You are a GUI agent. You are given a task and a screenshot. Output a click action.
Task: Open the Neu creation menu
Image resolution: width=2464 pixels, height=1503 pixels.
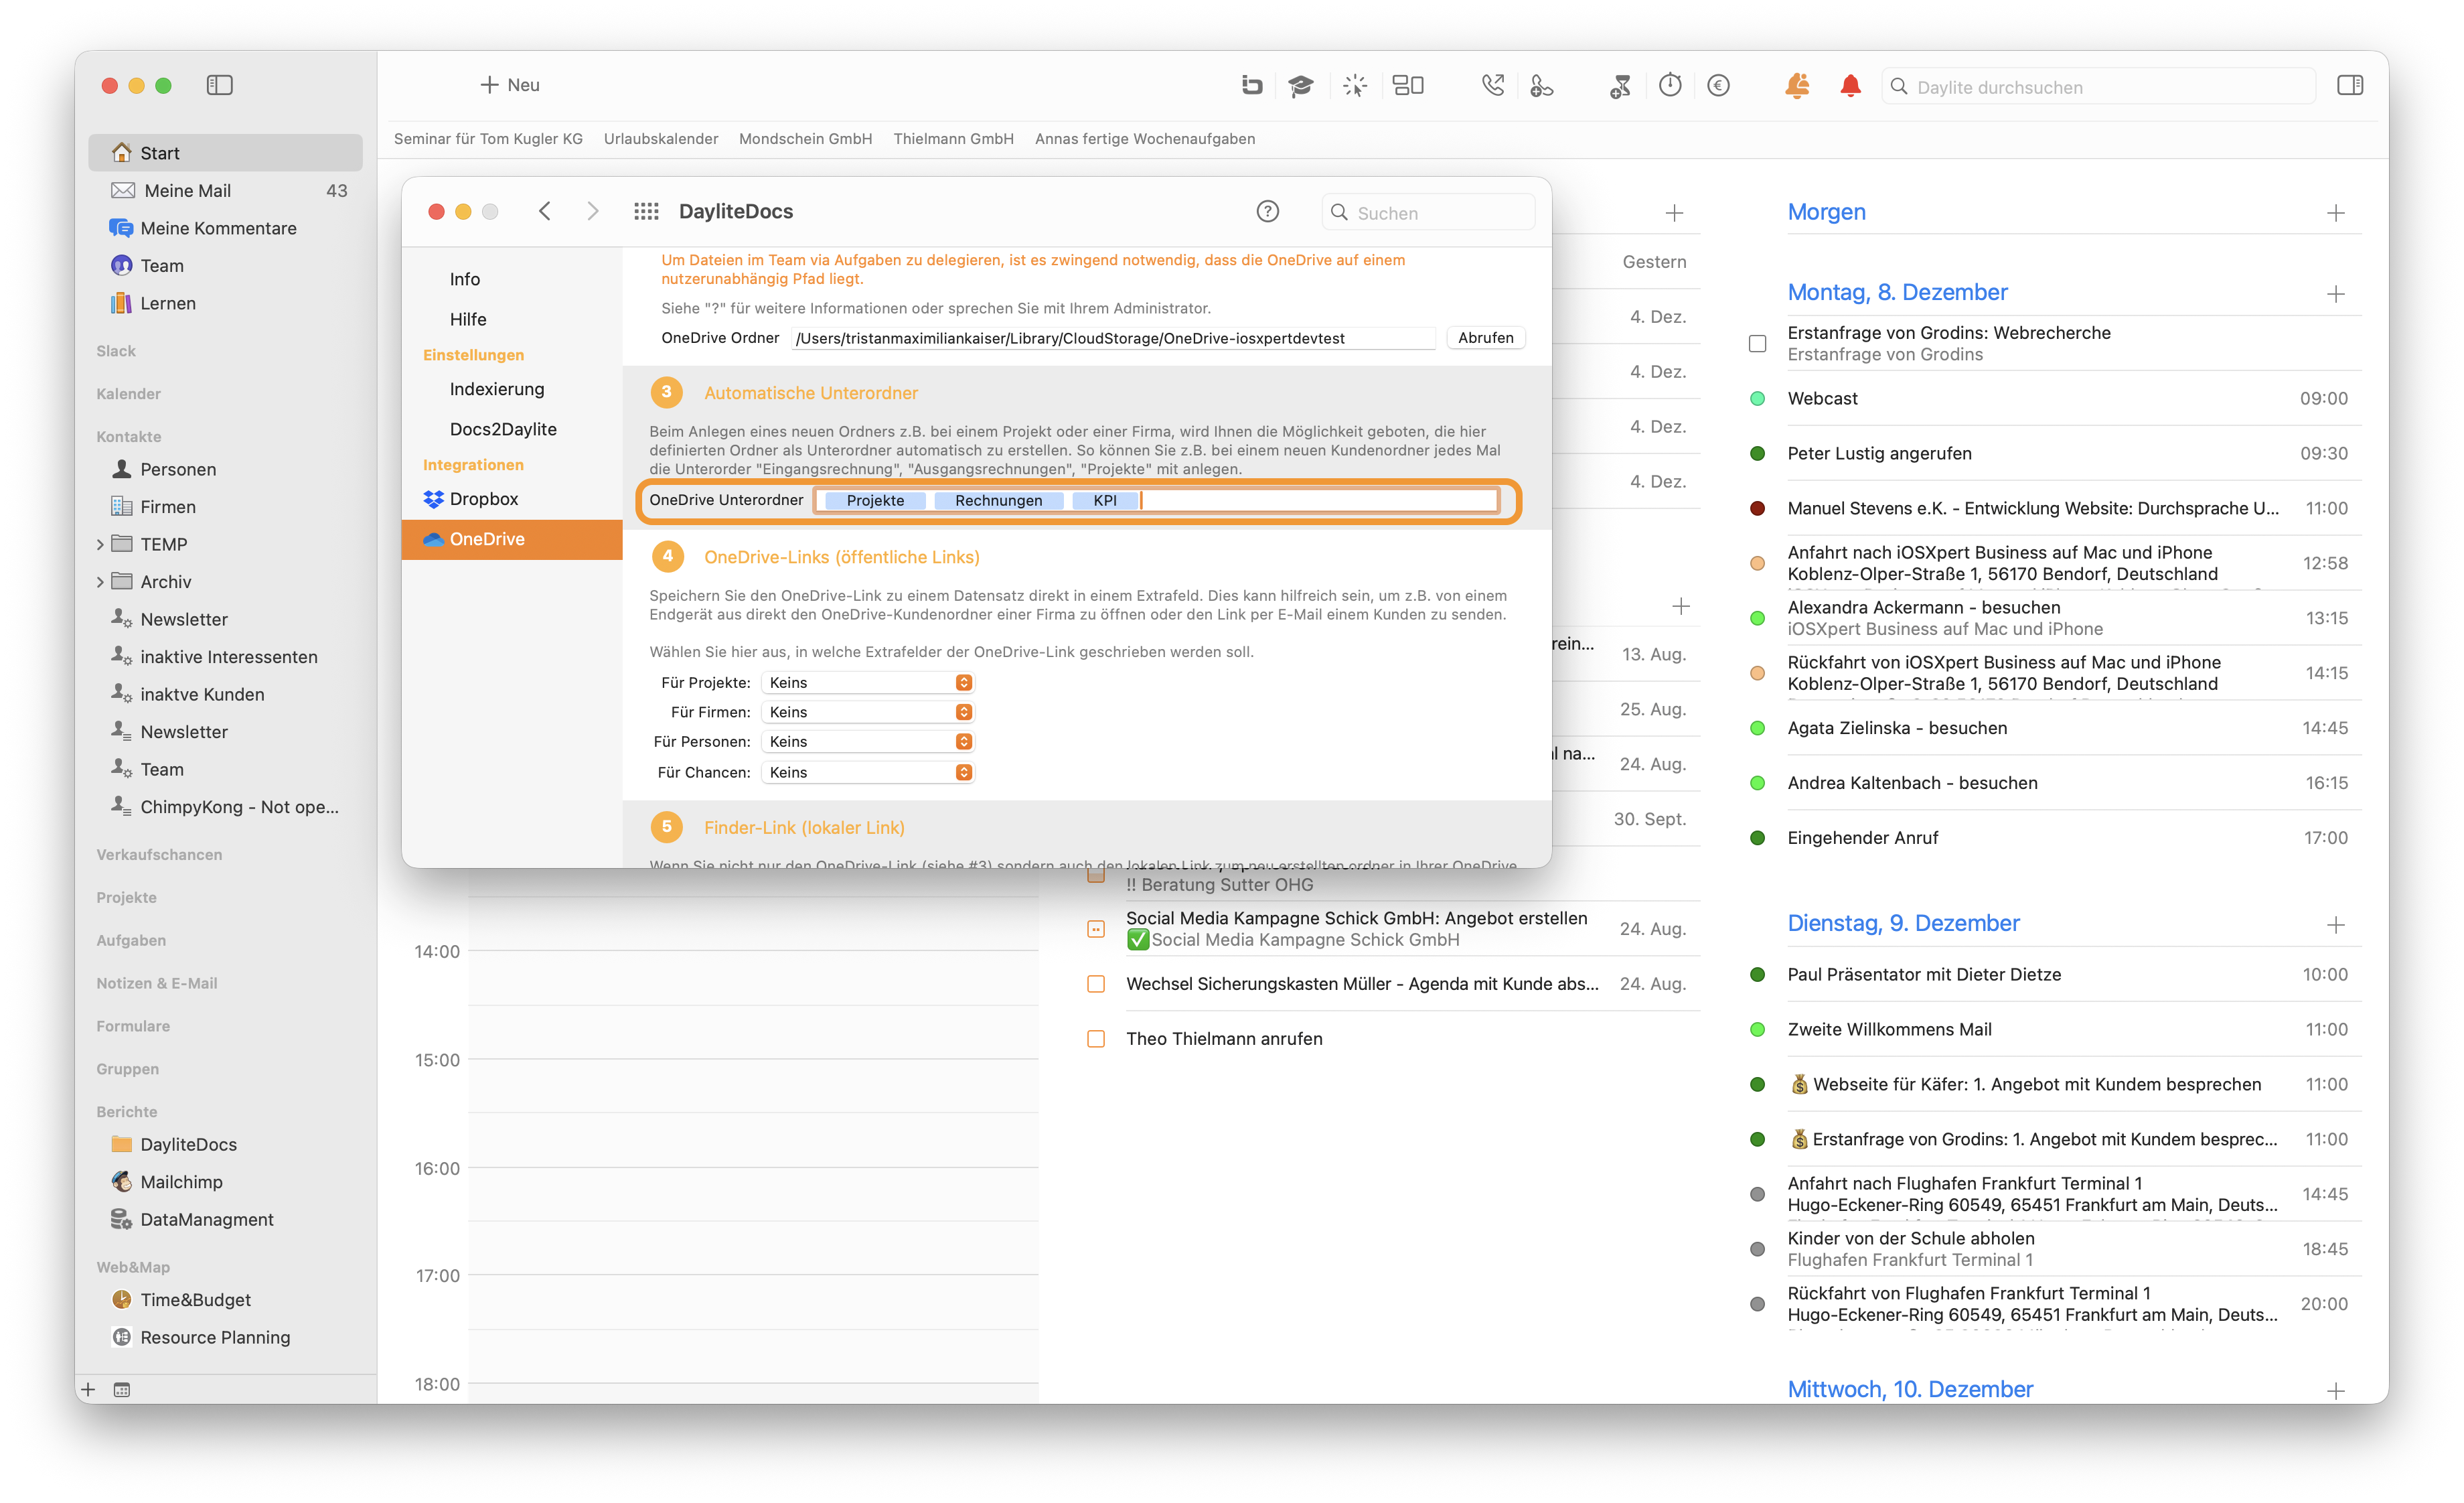(x=510, y=85)
